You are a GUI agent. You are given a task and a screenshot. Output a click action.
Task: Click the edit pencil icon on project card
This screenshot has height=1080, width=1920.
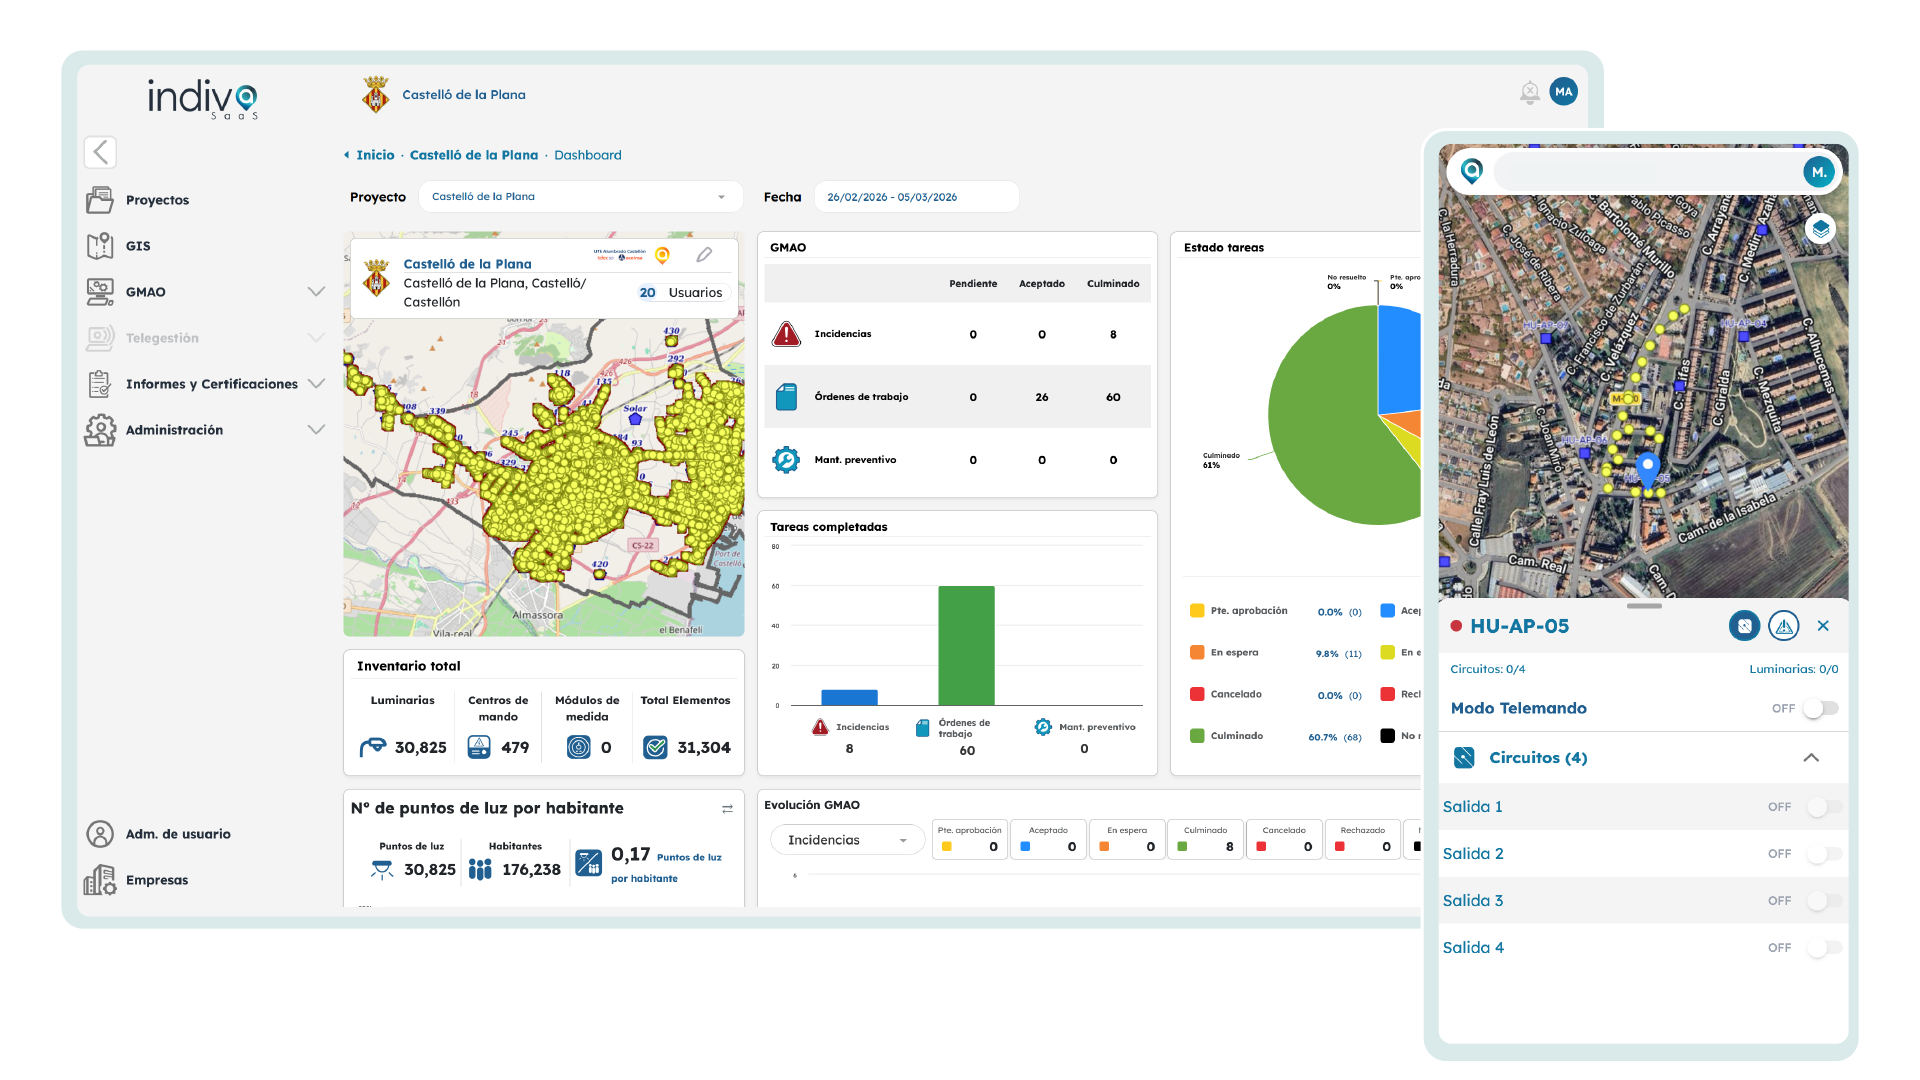(704, 255)
